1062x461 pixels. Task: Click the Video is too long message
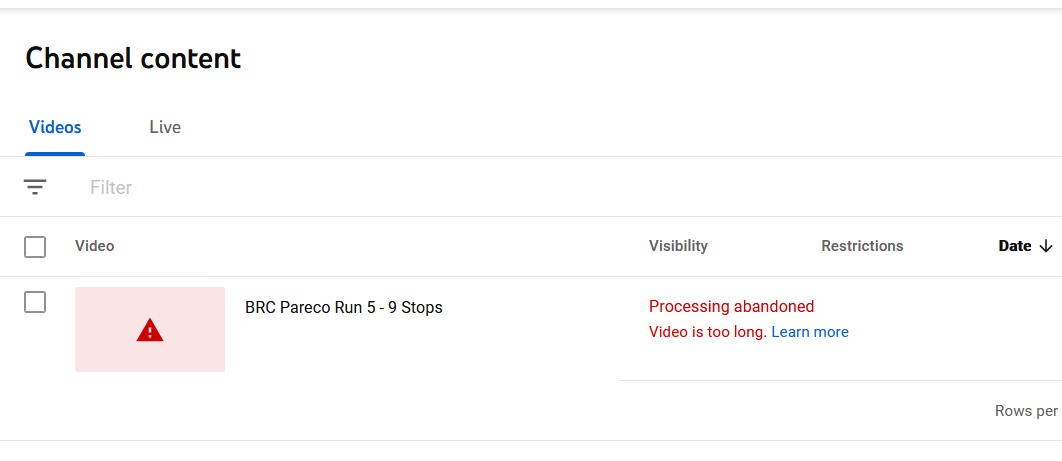click(x=708, y=332)
